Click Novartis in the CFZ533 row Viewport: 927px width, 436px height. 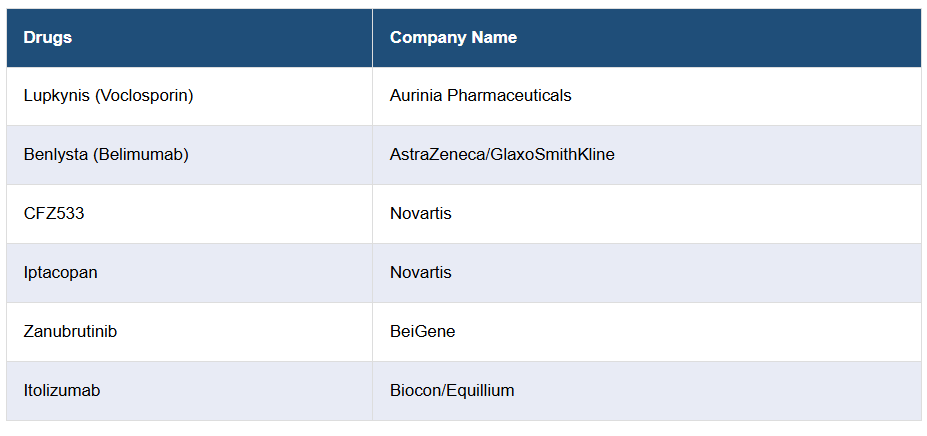[420, 214]
